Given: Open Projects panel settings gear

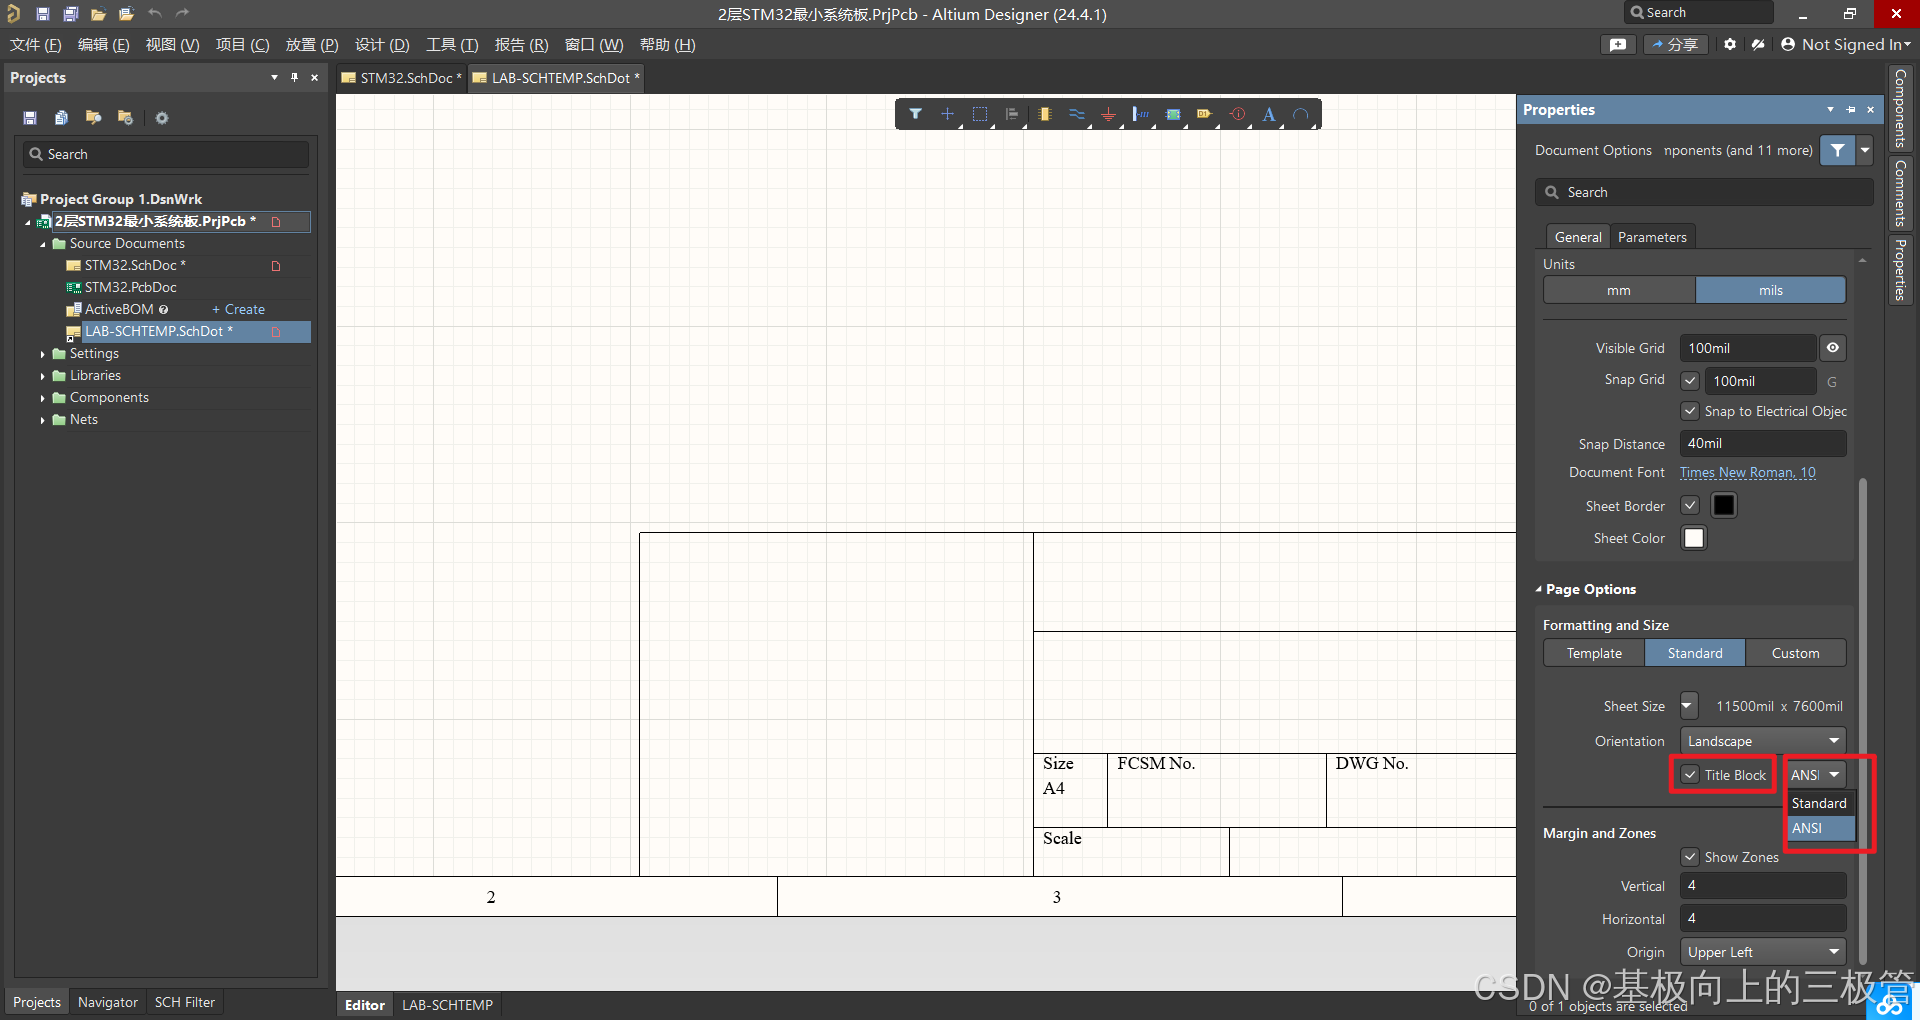Looking at the screenshot, I should point(162,118).
